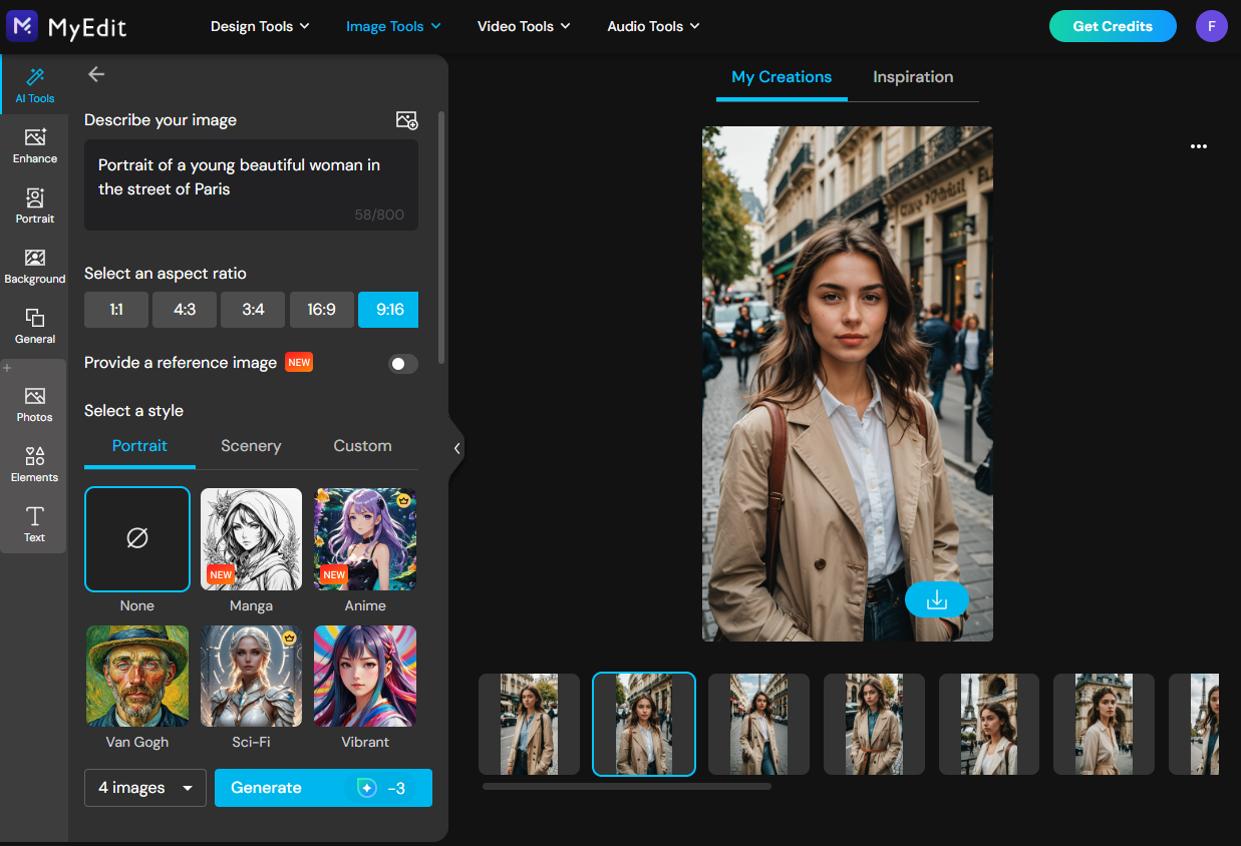Select the Elements sidebar icon
Screen dimensions: 1241x846
(34, 462)
